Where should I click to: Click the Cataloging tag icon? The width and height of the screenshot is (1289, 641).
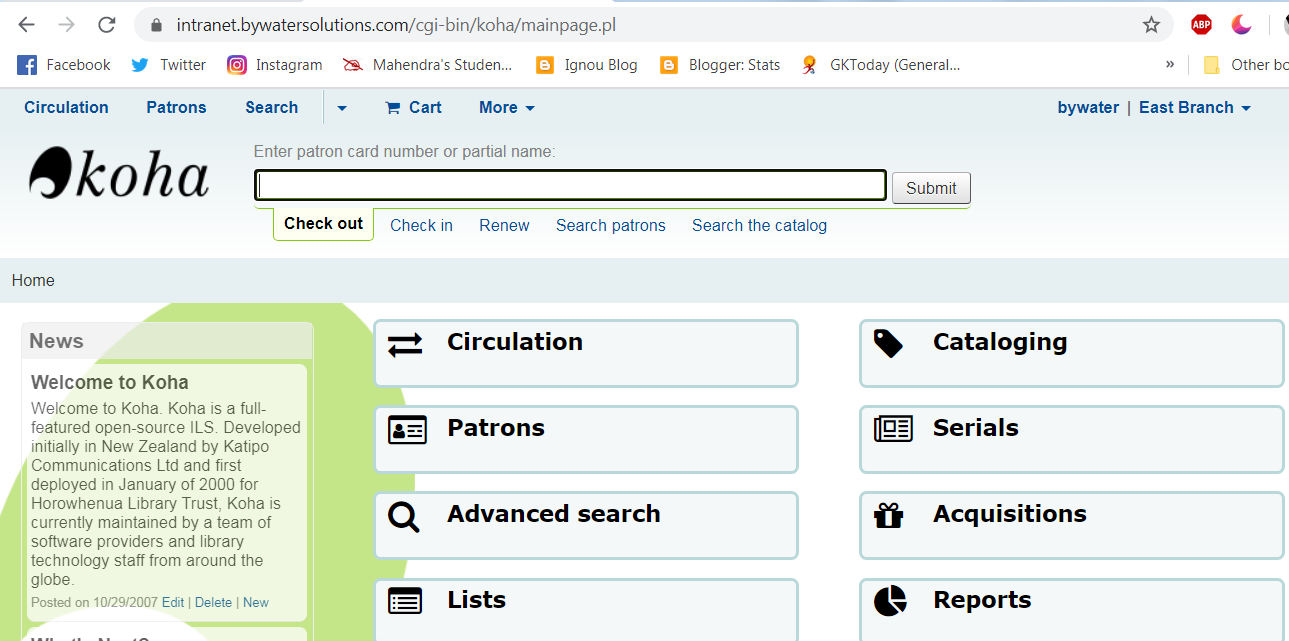point(888,344)
